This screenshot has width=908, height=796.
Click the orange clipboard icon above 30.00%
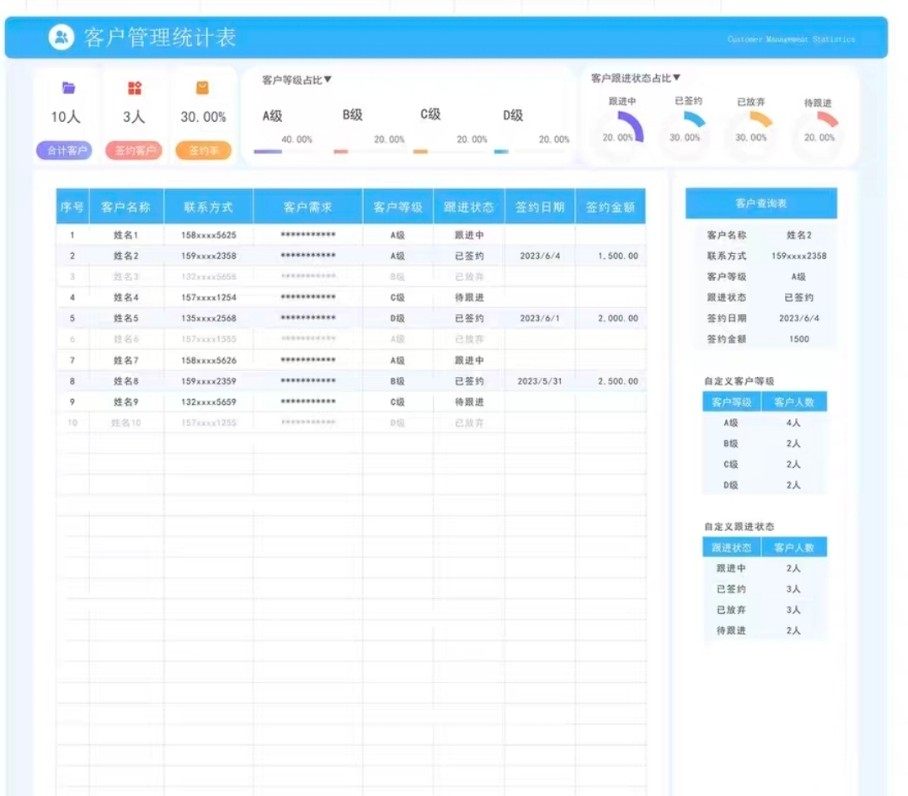click(202, 88)
